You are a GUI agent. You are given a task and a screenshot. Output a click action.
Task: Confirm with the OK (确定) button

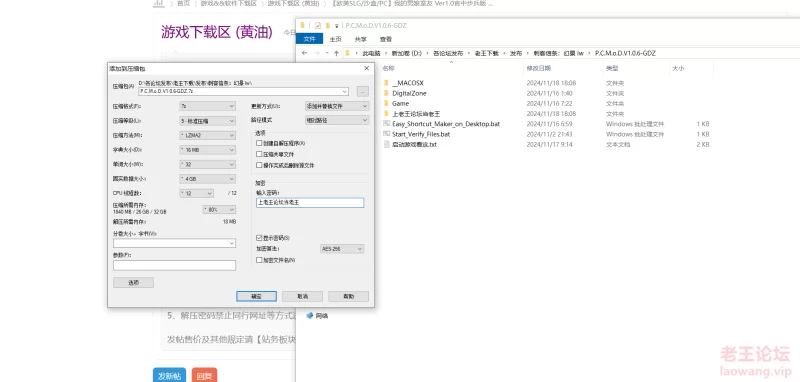[256, 296]
